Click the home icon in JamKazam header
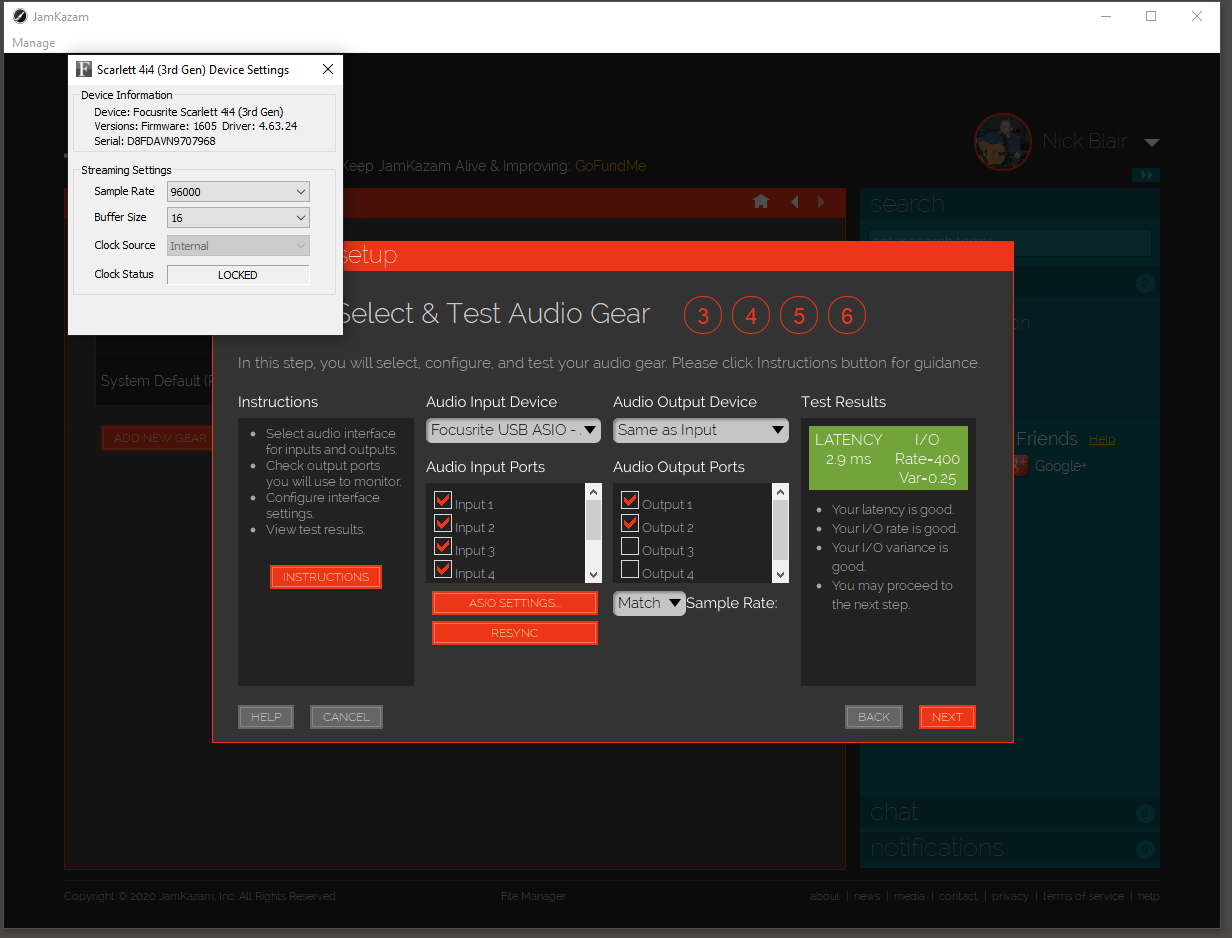 [761, 202]
